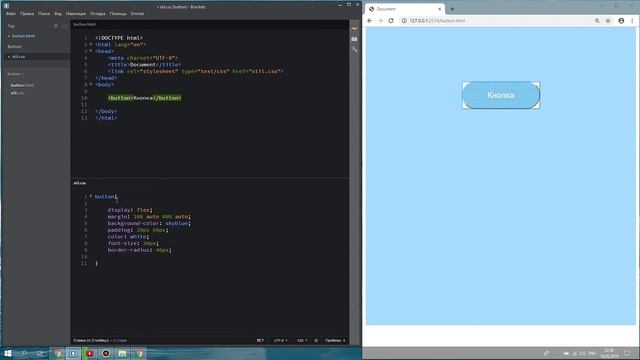
Task: Bookmark this page with the star icon
Action: [x=608, y=20]
